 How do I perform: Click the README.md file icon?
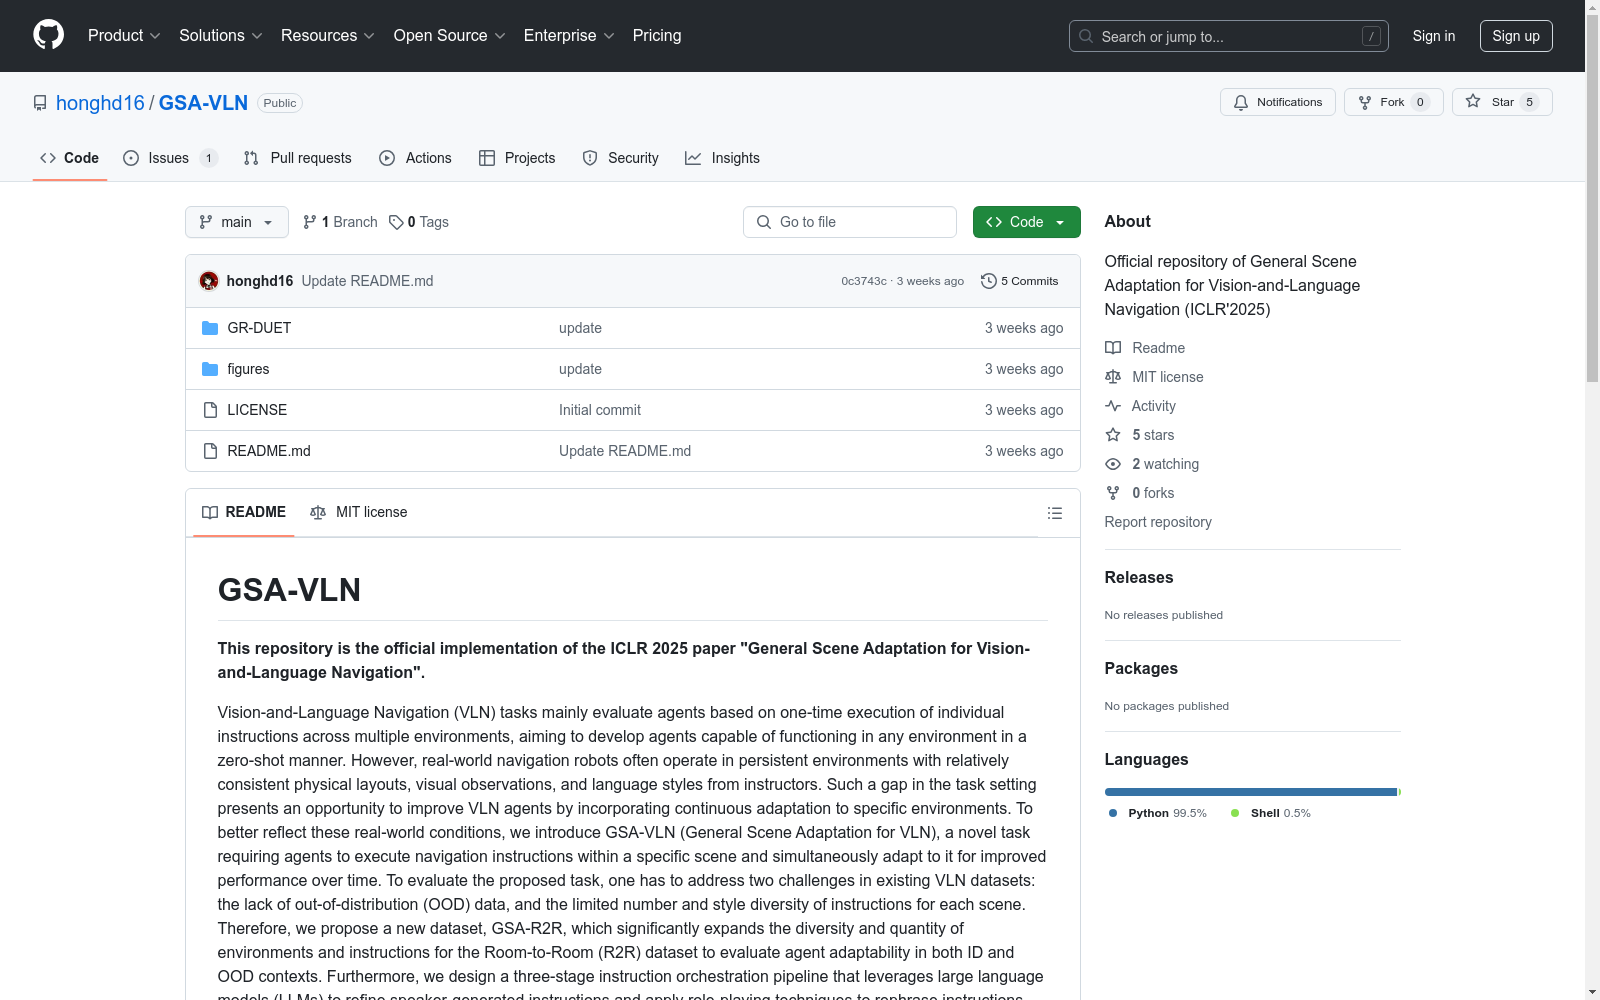[x=210, y=451]
